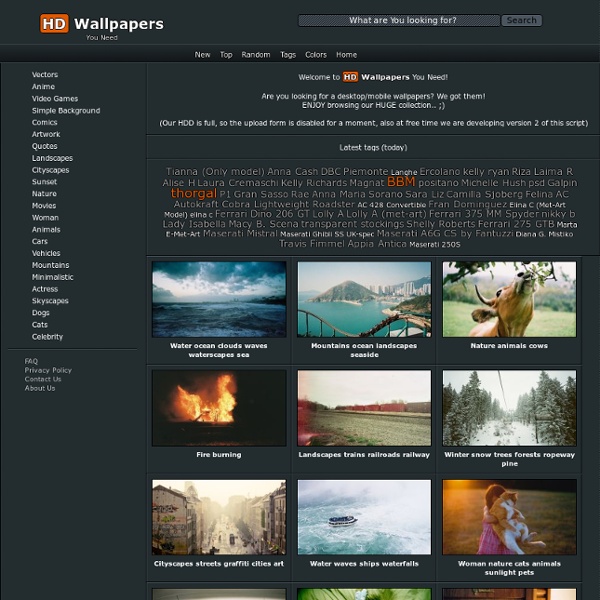This screenshot has height=600, width=600.
Task: Open the Vehicles category
Action: coord(46,253)
